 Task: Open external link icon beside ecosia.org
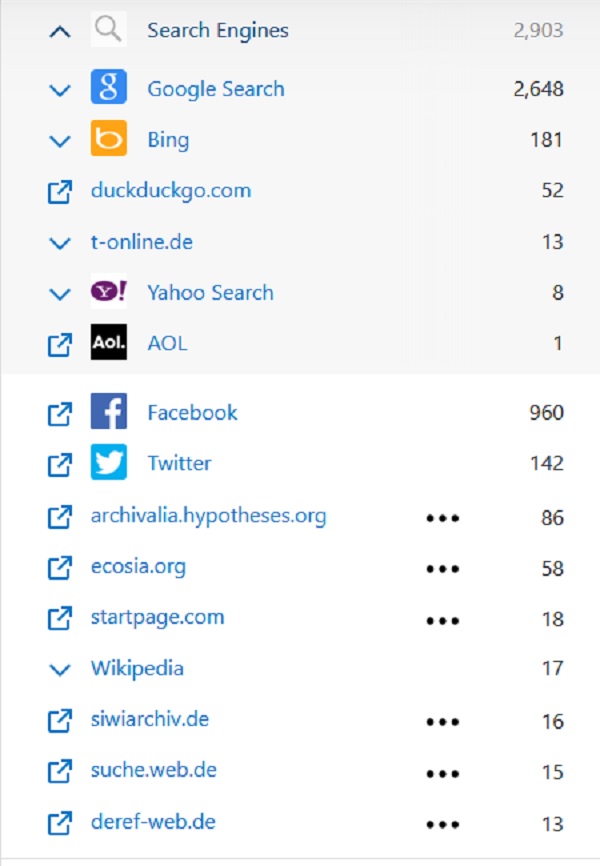pos(60,568)
